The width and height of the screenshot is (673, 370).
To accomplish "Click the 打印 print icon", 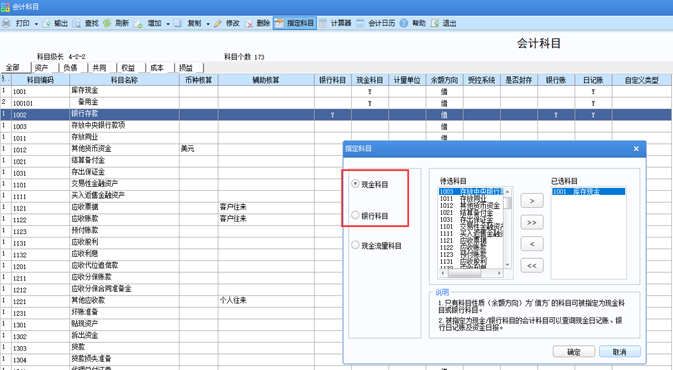I will (x=6, y=23).
